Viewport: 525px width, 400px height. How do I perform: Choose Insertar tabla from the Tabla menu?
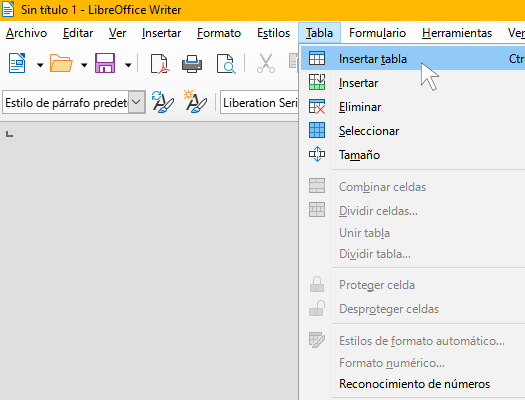(x=413, y=59)
